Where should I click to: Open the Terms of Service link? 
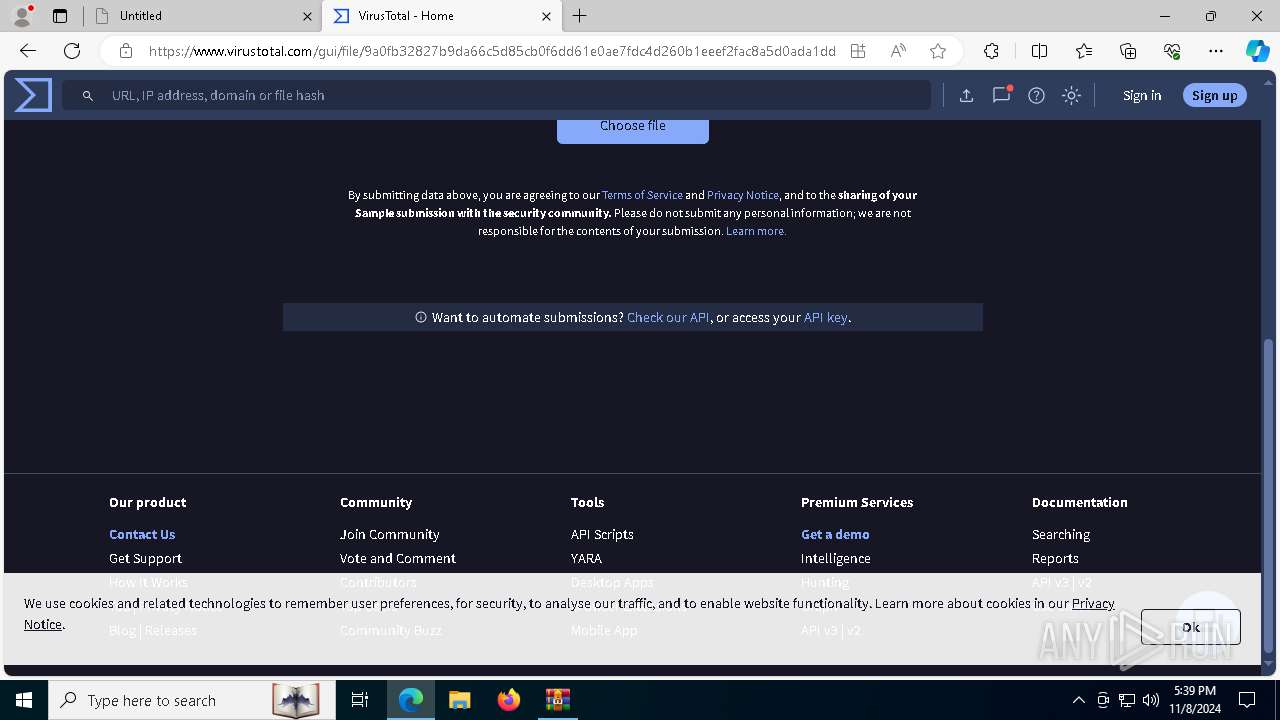click(x=642, y=195)
